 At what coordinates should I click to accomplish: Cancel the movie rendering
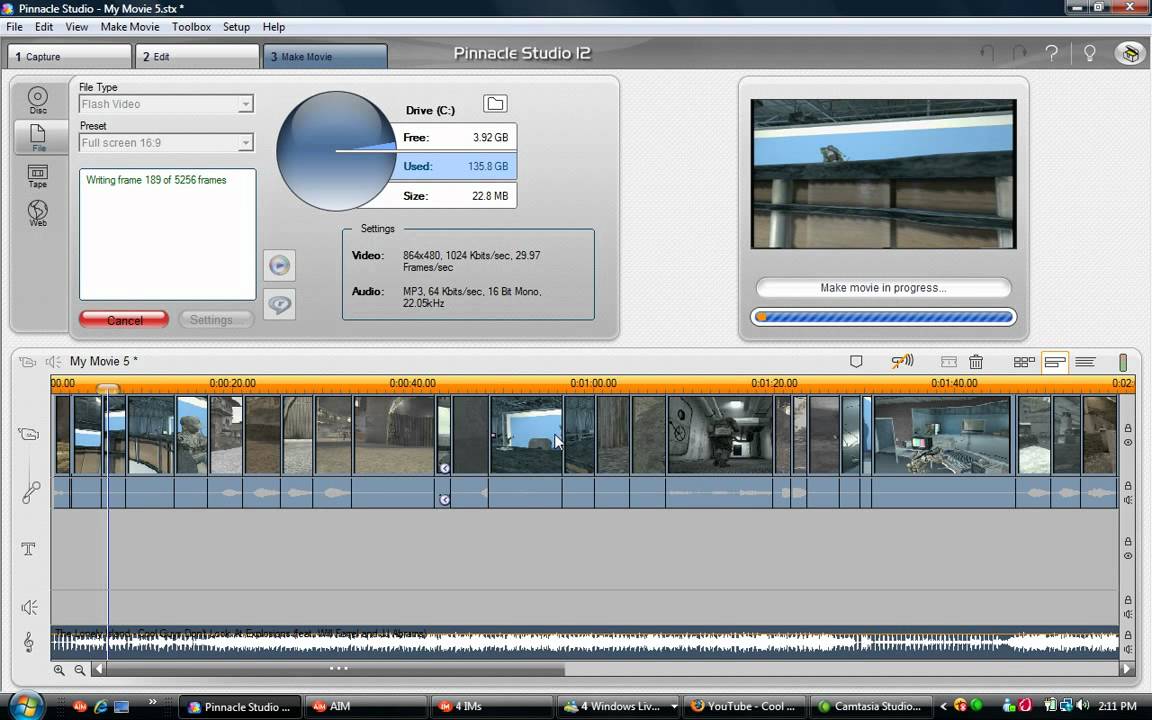click(x=124, y=320)
